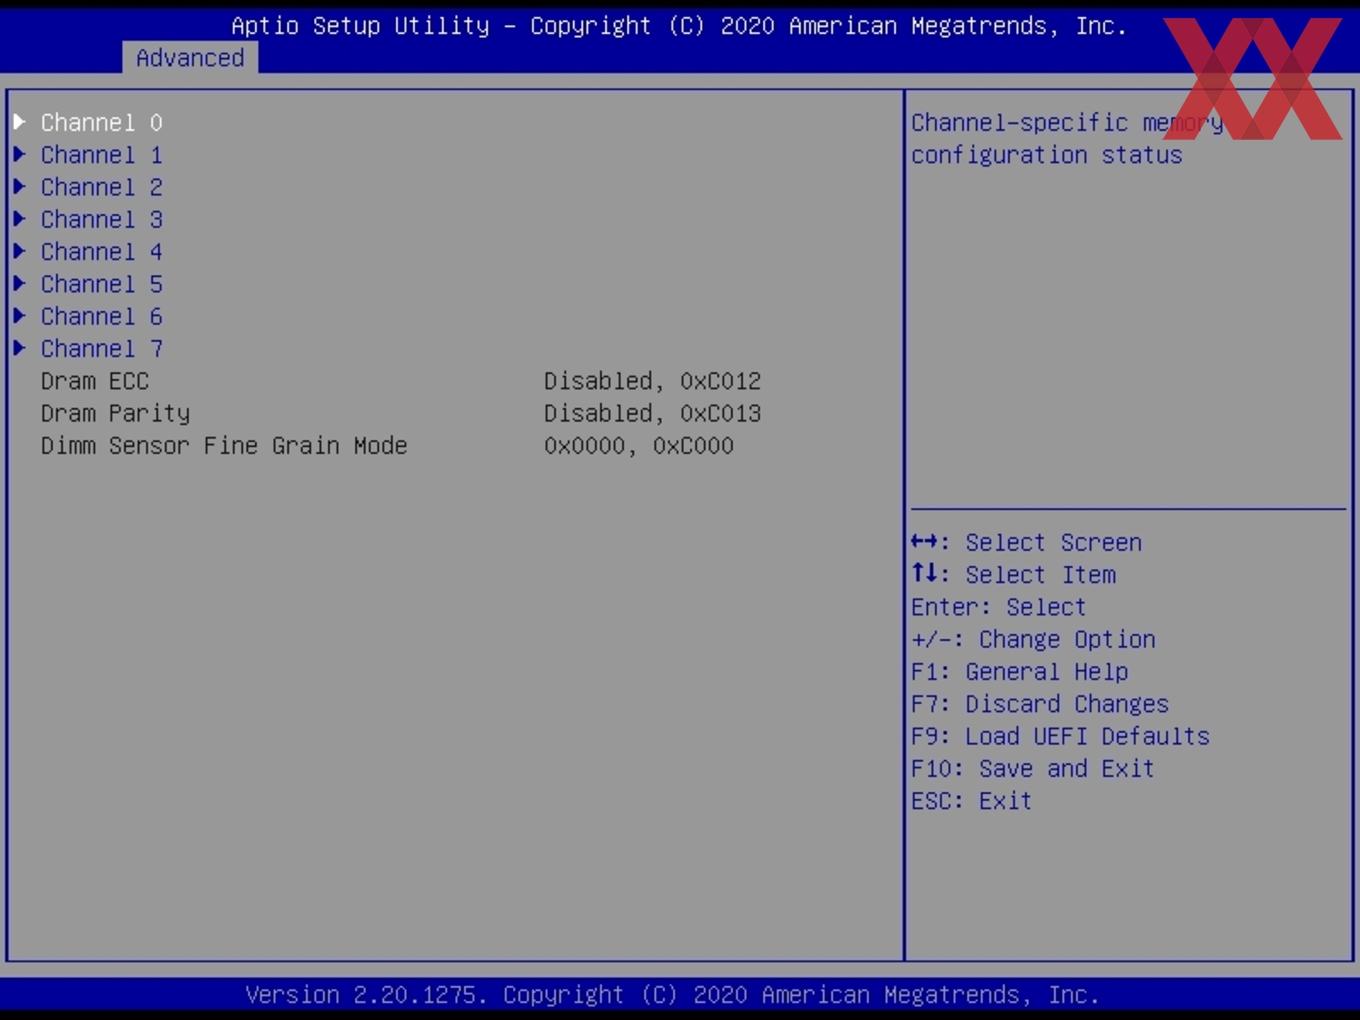
Task: Click the Dram Parity value Disabled, 0xC013
Action: (653, 413)
